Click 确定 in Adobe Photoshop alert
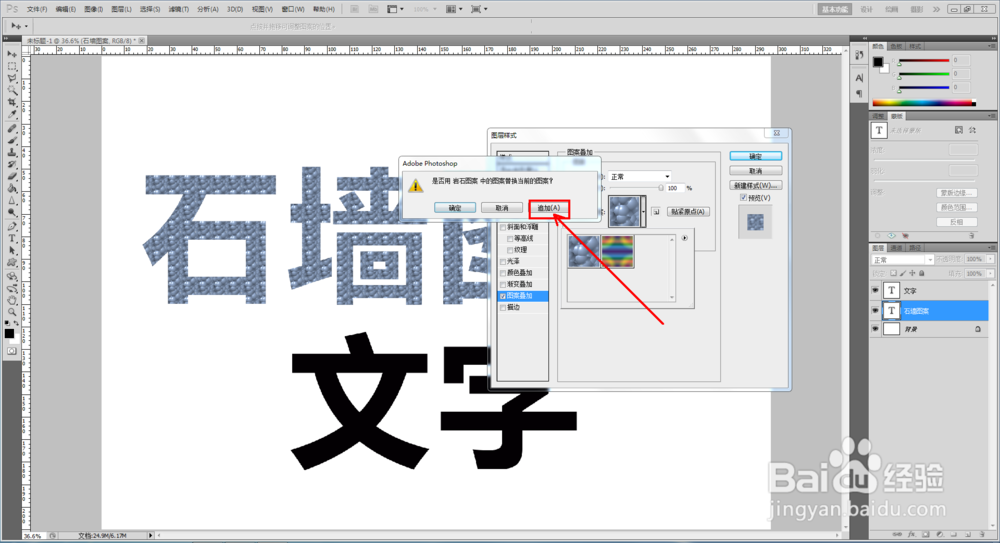This screenshot has height=543, width=1000. pos(455,208)
